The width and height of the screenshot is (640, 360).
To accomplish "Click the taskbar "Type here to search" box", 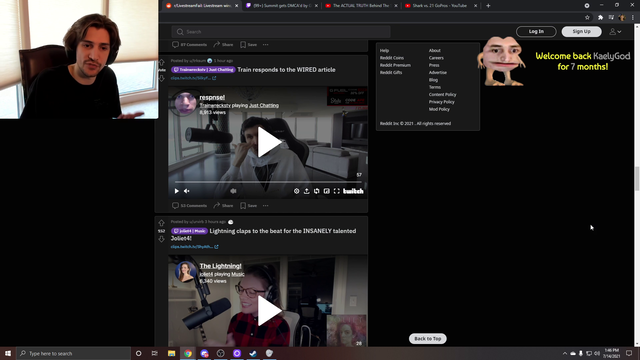I will pos(74,353).
